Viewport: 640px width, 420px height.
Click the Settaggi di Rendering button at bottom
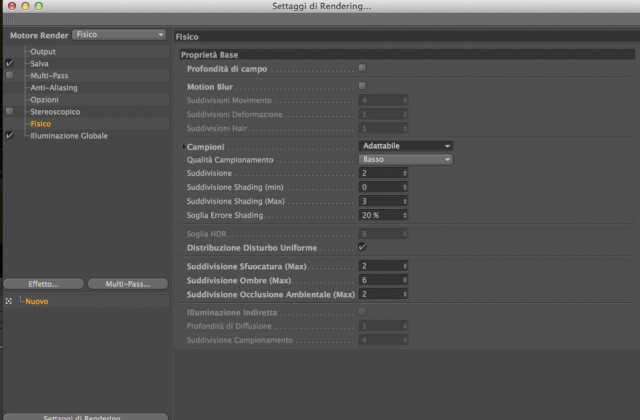pos(85,417)
